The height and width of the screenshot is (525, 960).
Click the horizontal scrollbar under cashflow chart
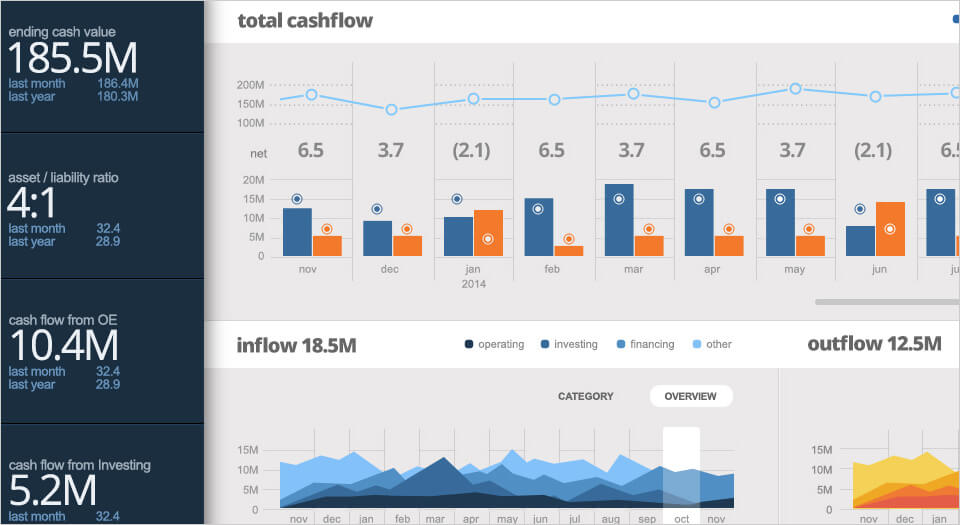[x=880, y=301]
